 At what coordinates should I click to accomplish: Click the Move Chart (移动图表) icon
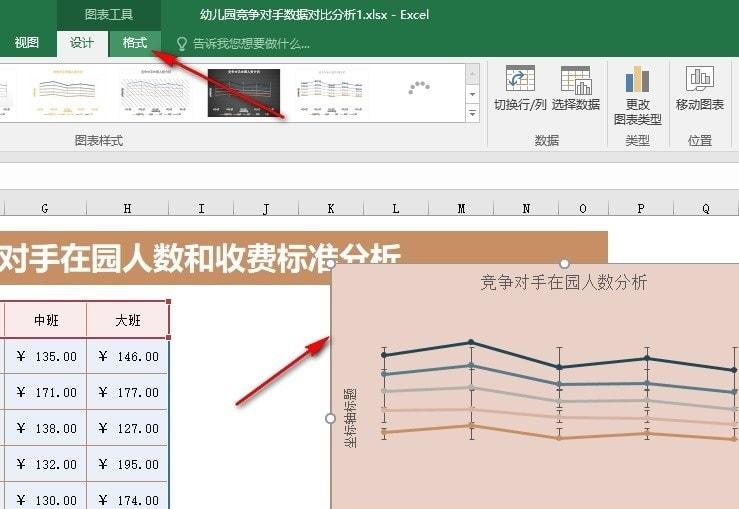[x=700, y=79]
